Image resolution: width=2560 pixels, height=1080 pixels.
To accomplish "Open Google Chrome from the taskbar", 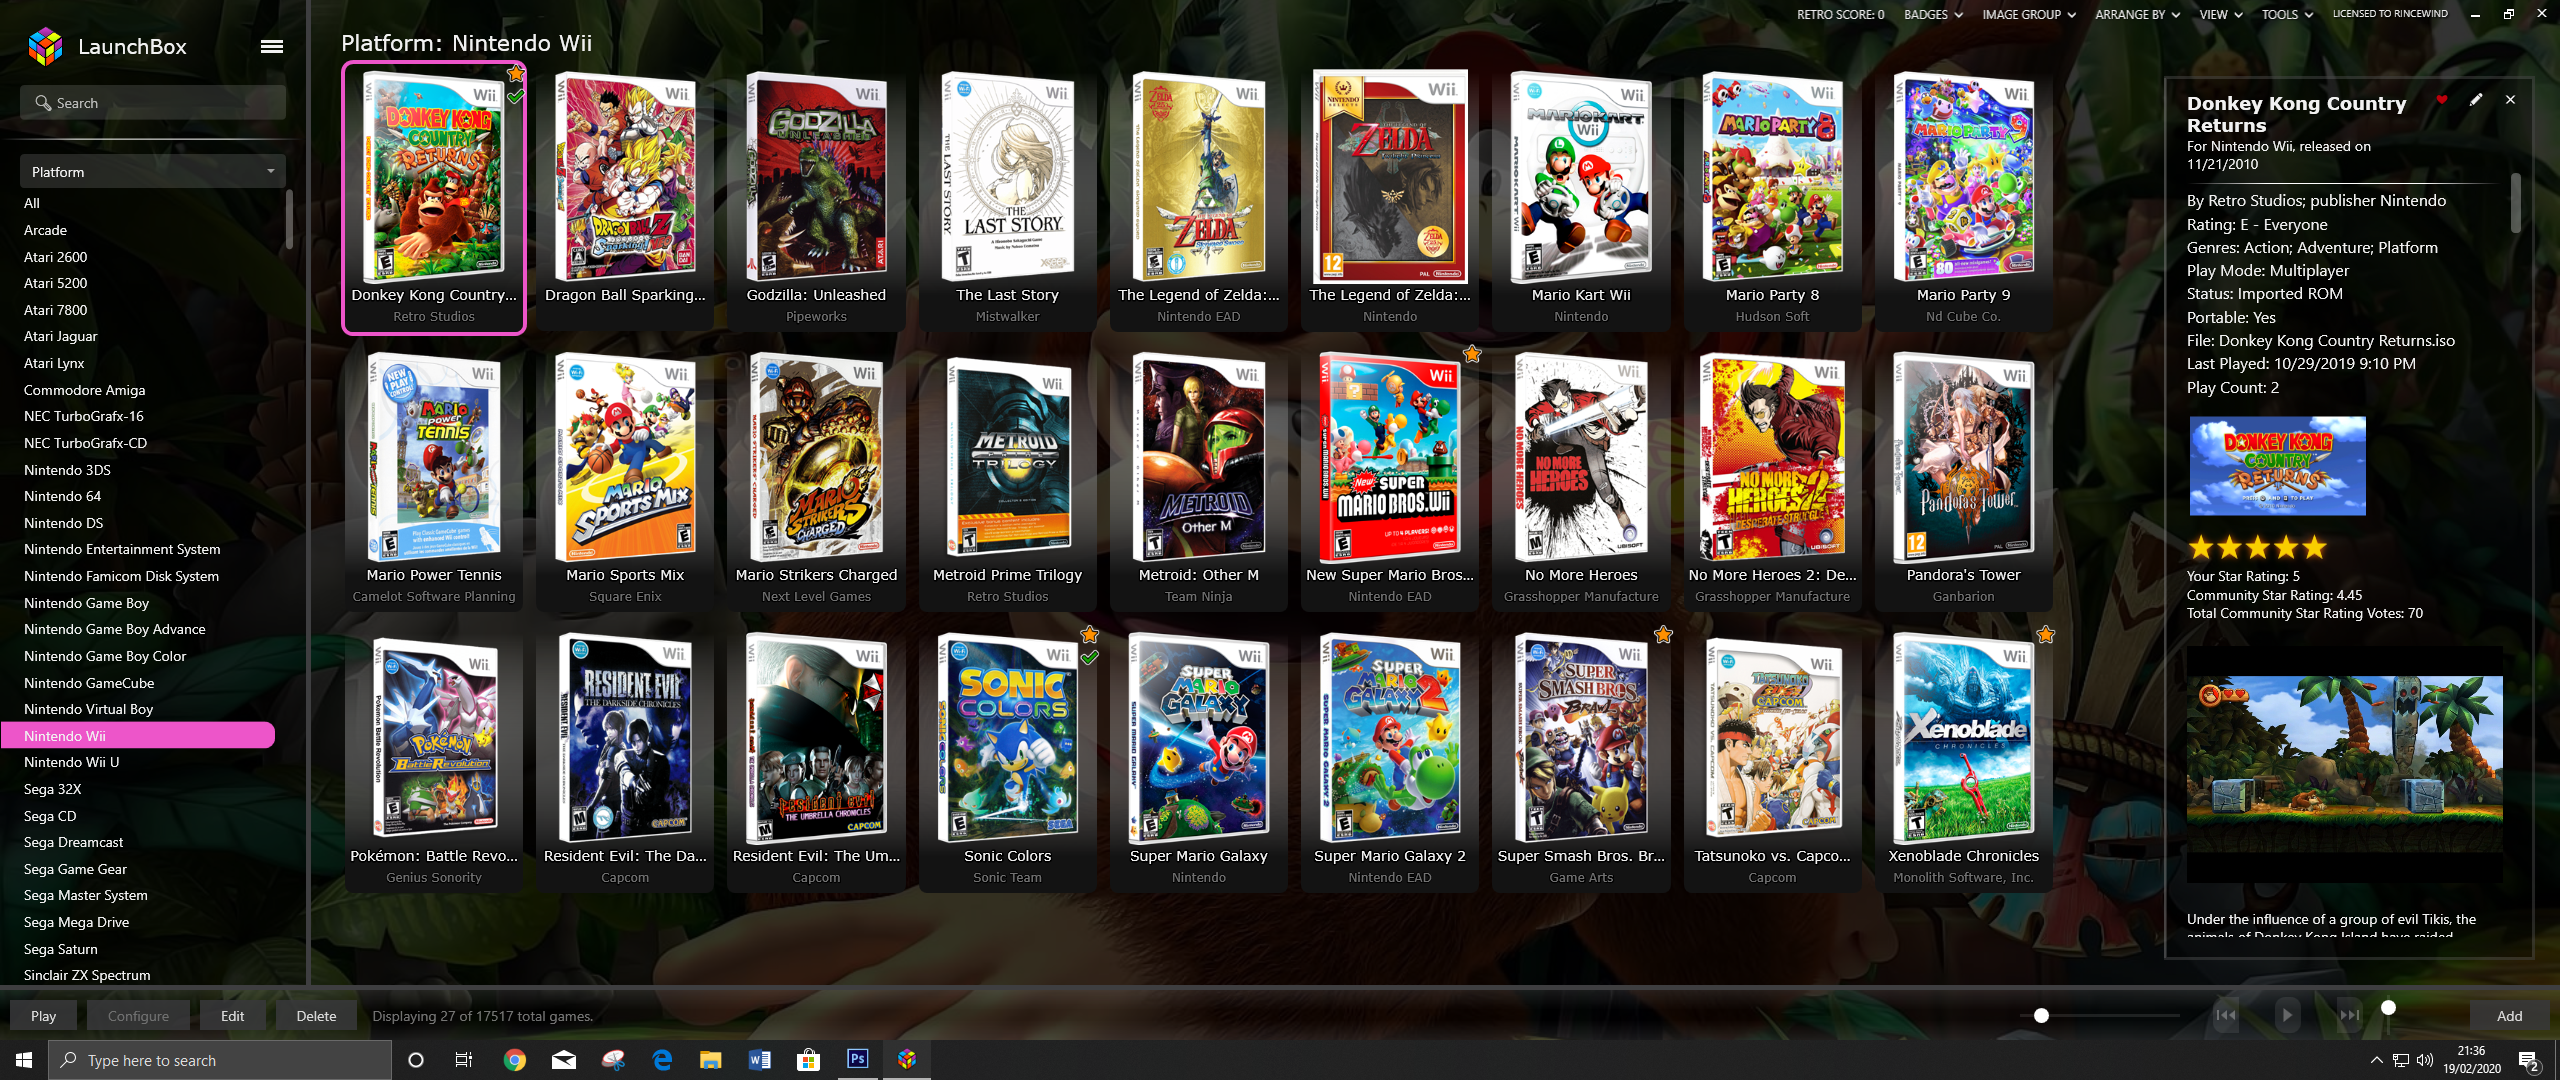I will (515, 1060).
